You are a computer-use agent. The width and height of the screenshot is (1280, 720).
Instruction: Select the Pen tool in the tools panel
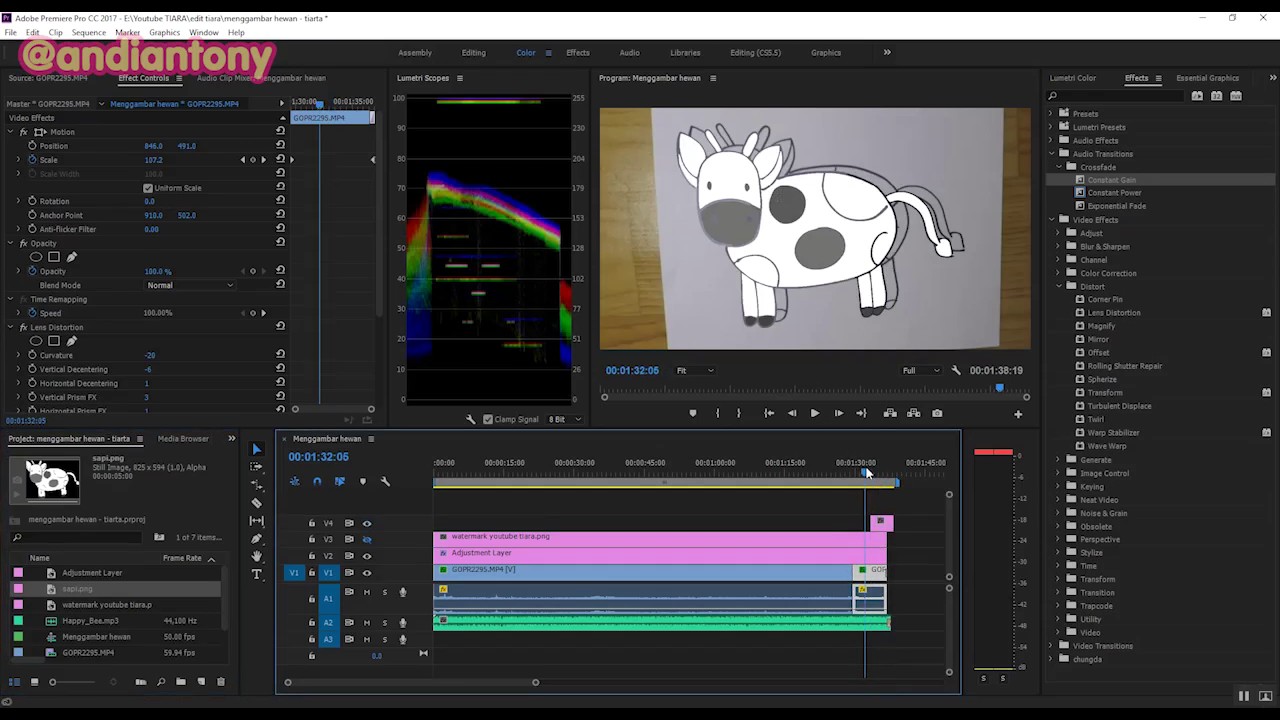click(x=256, y=539)
